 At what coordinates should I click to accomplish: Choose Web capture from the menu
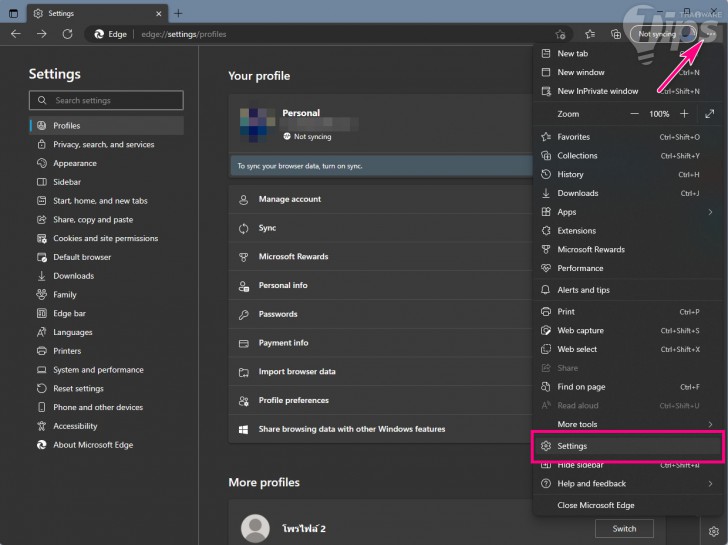pos(628,331)
